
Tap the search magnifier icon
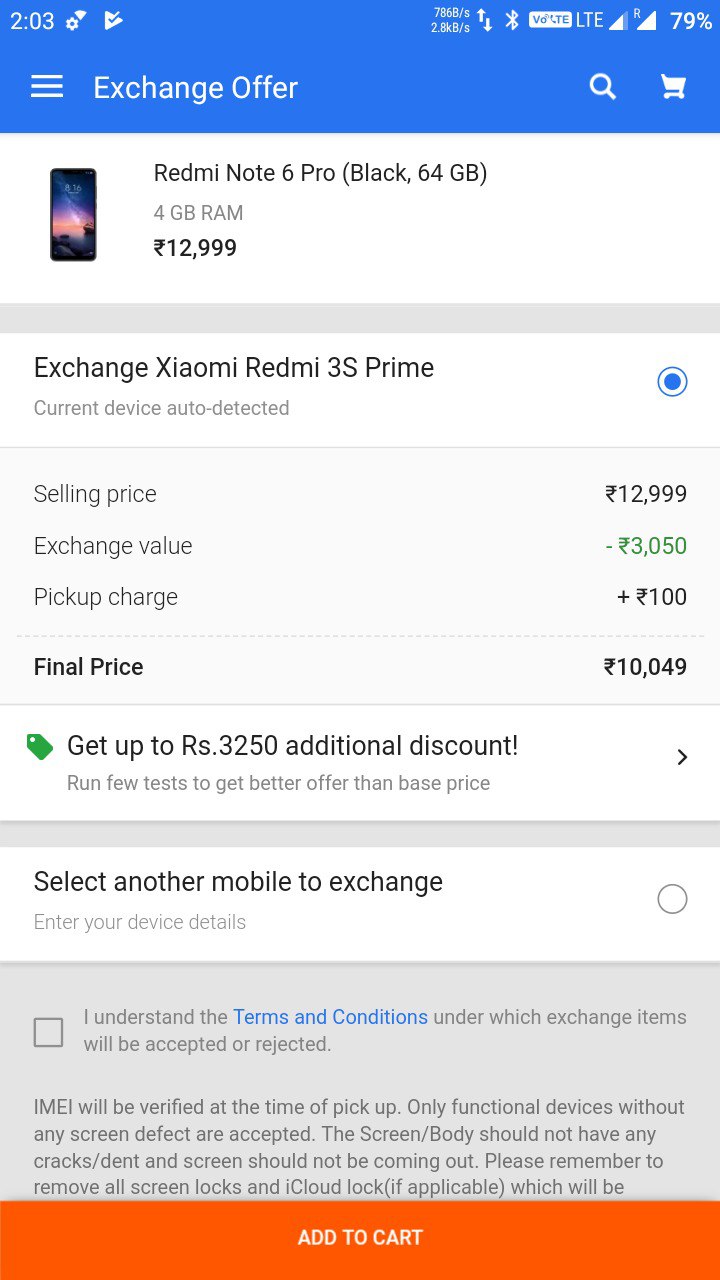(603, 87)
